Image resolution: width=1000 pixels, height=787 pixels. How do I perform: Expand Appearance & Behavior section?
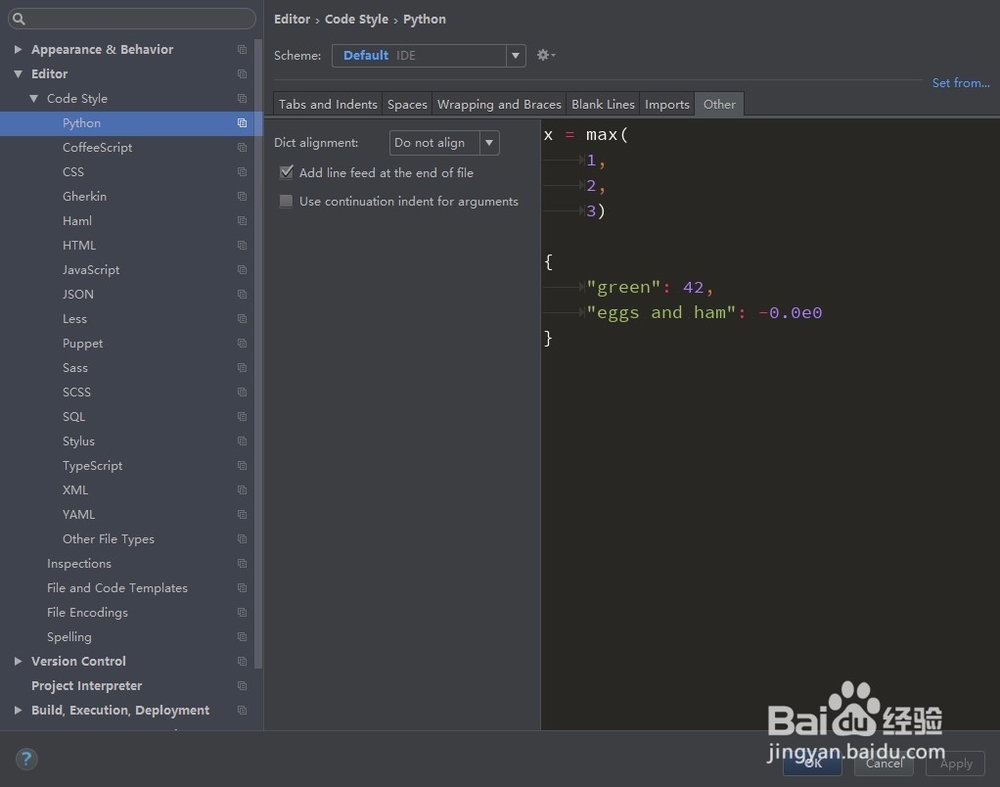pos(18,49)
